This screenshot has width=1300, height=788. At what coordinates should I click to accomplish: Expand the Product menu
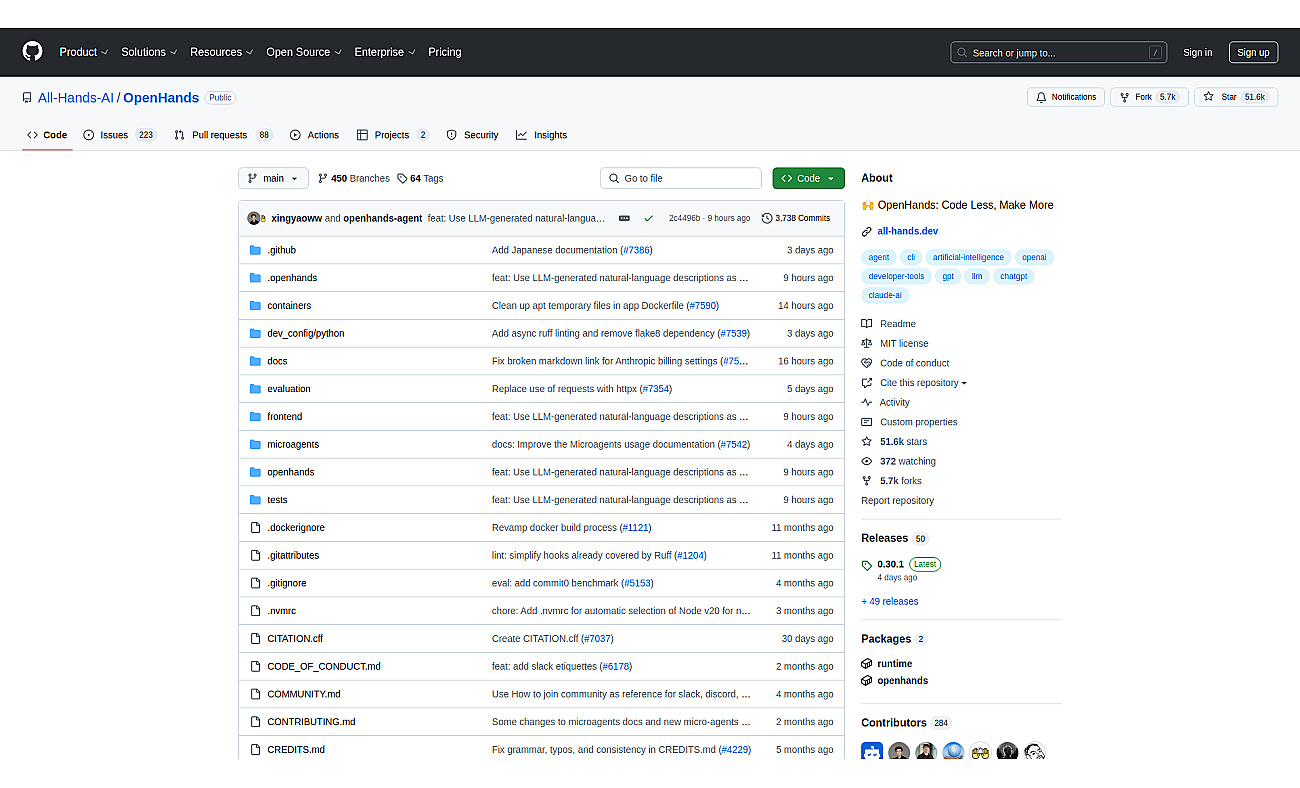coord(83,52)
